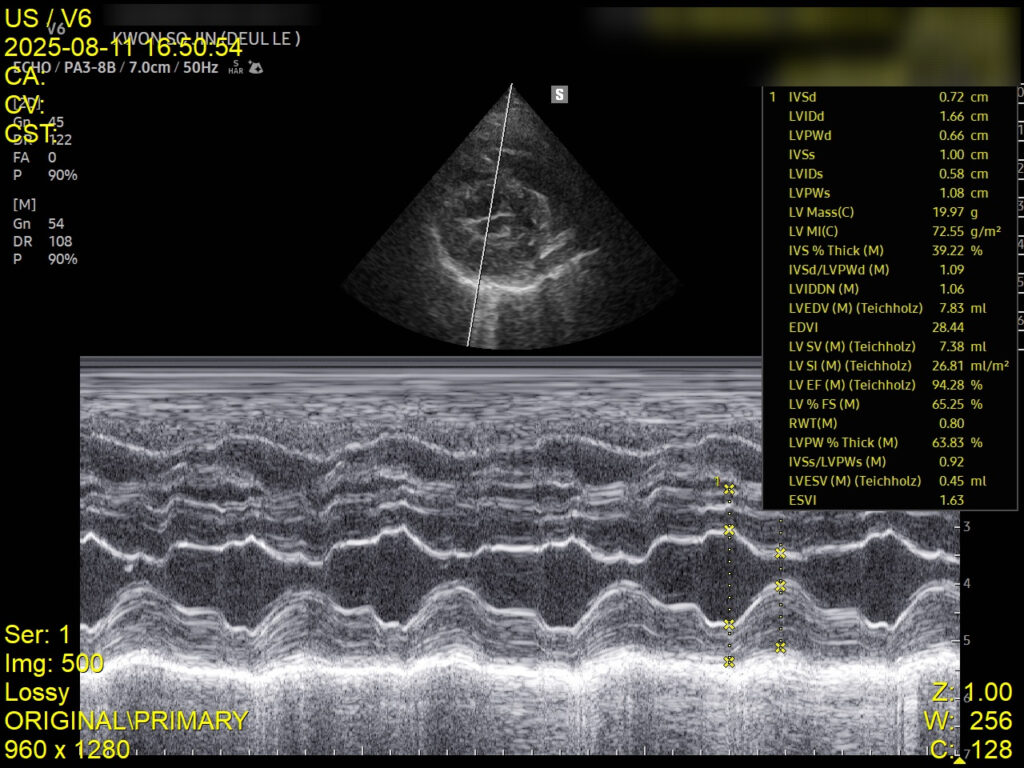The image size is (1024, 768).
Task: Select lowest caliper cross on right measurement line
Action: pos(780,648)
